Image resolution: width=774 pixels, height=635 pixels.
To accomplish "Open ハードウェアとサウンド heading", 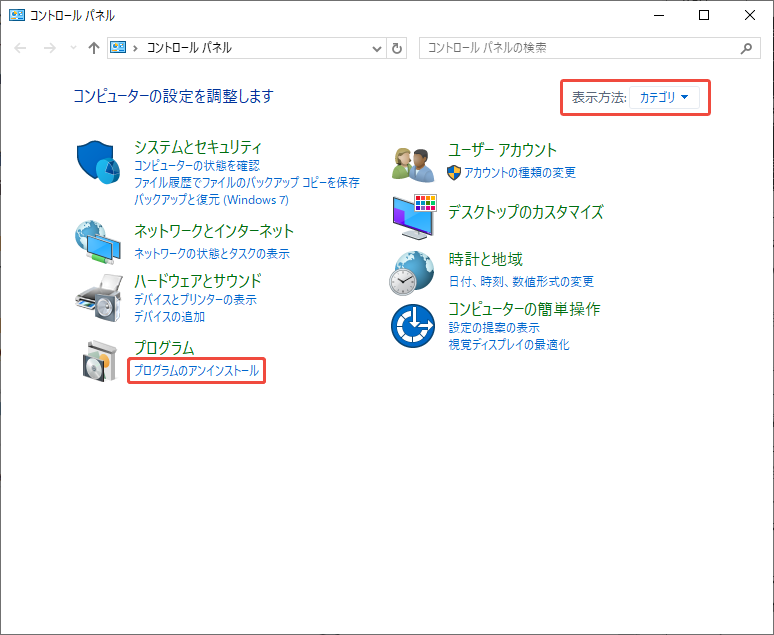I will (197, 281).
